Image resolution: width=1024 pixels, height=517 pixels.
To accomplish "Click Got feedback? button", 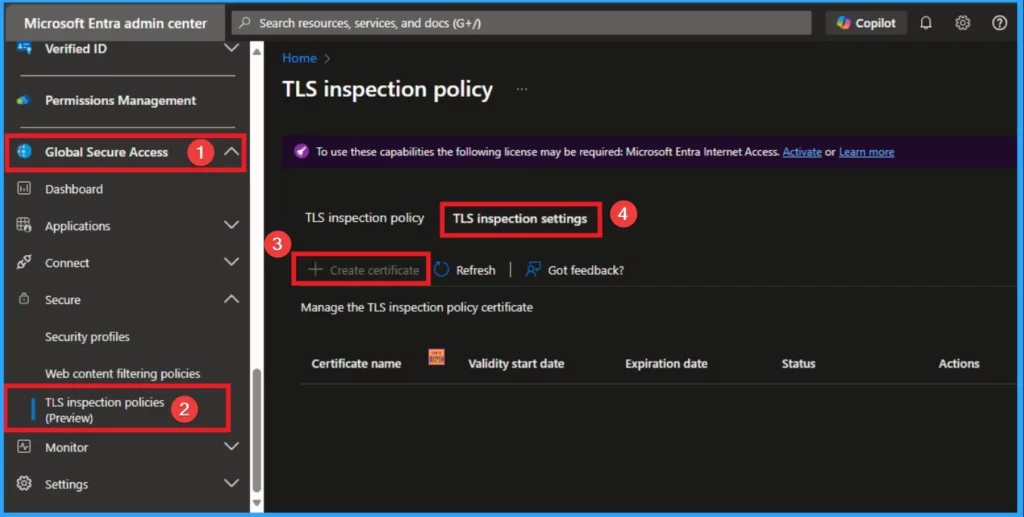I will 575,270.
